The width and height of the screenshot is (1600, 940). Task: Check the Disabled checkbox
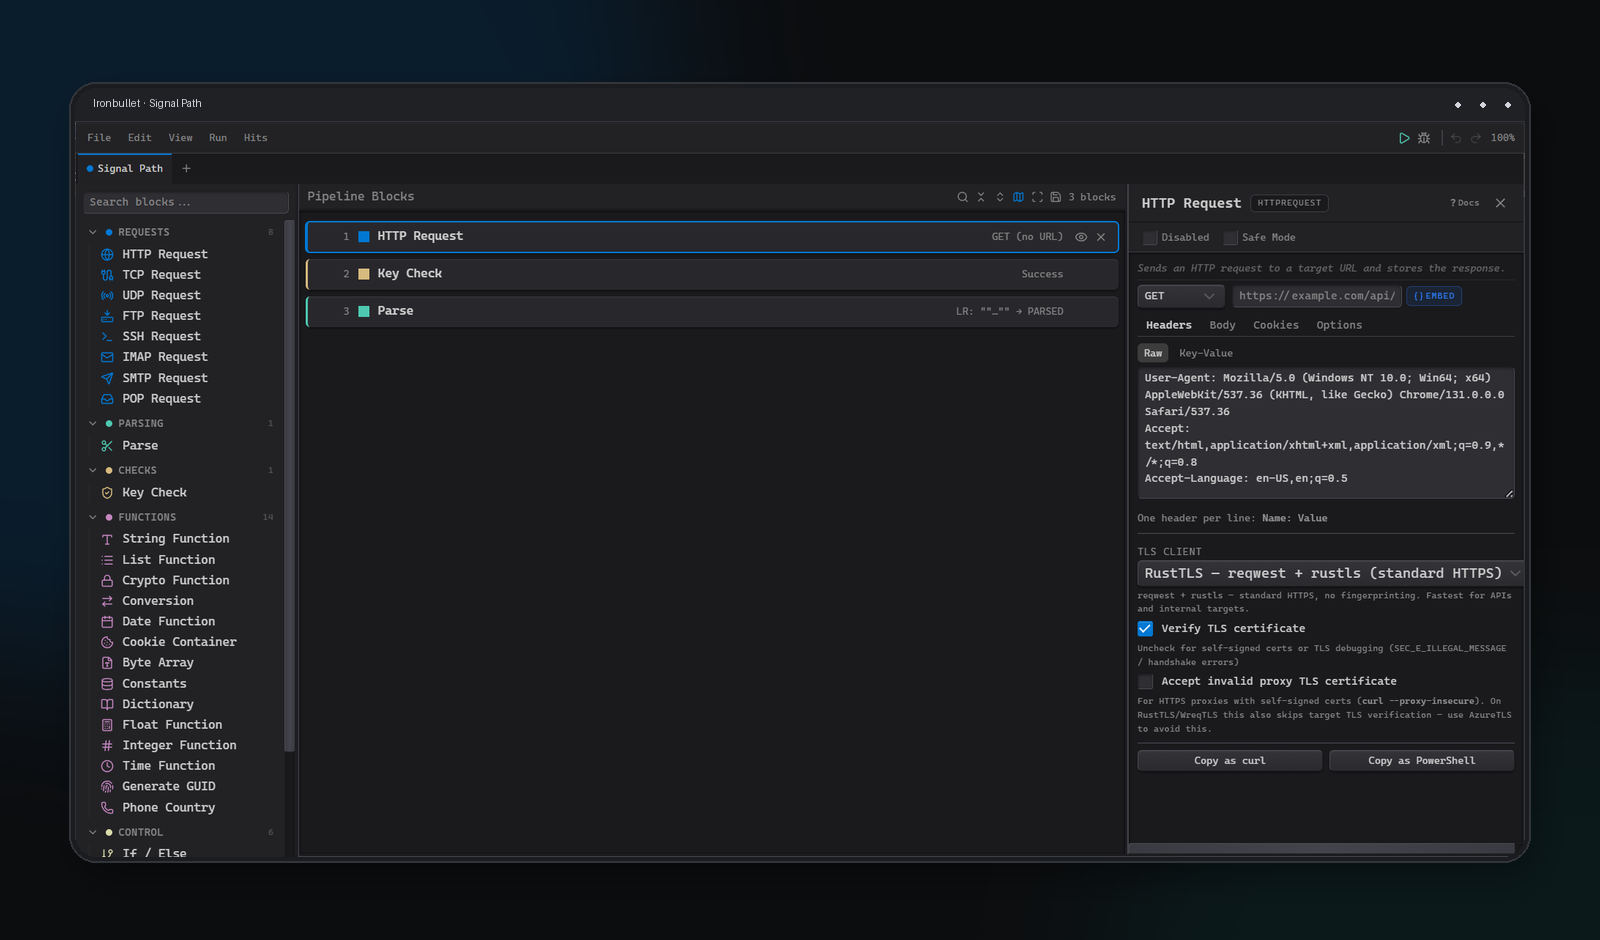pos(1150,238)
